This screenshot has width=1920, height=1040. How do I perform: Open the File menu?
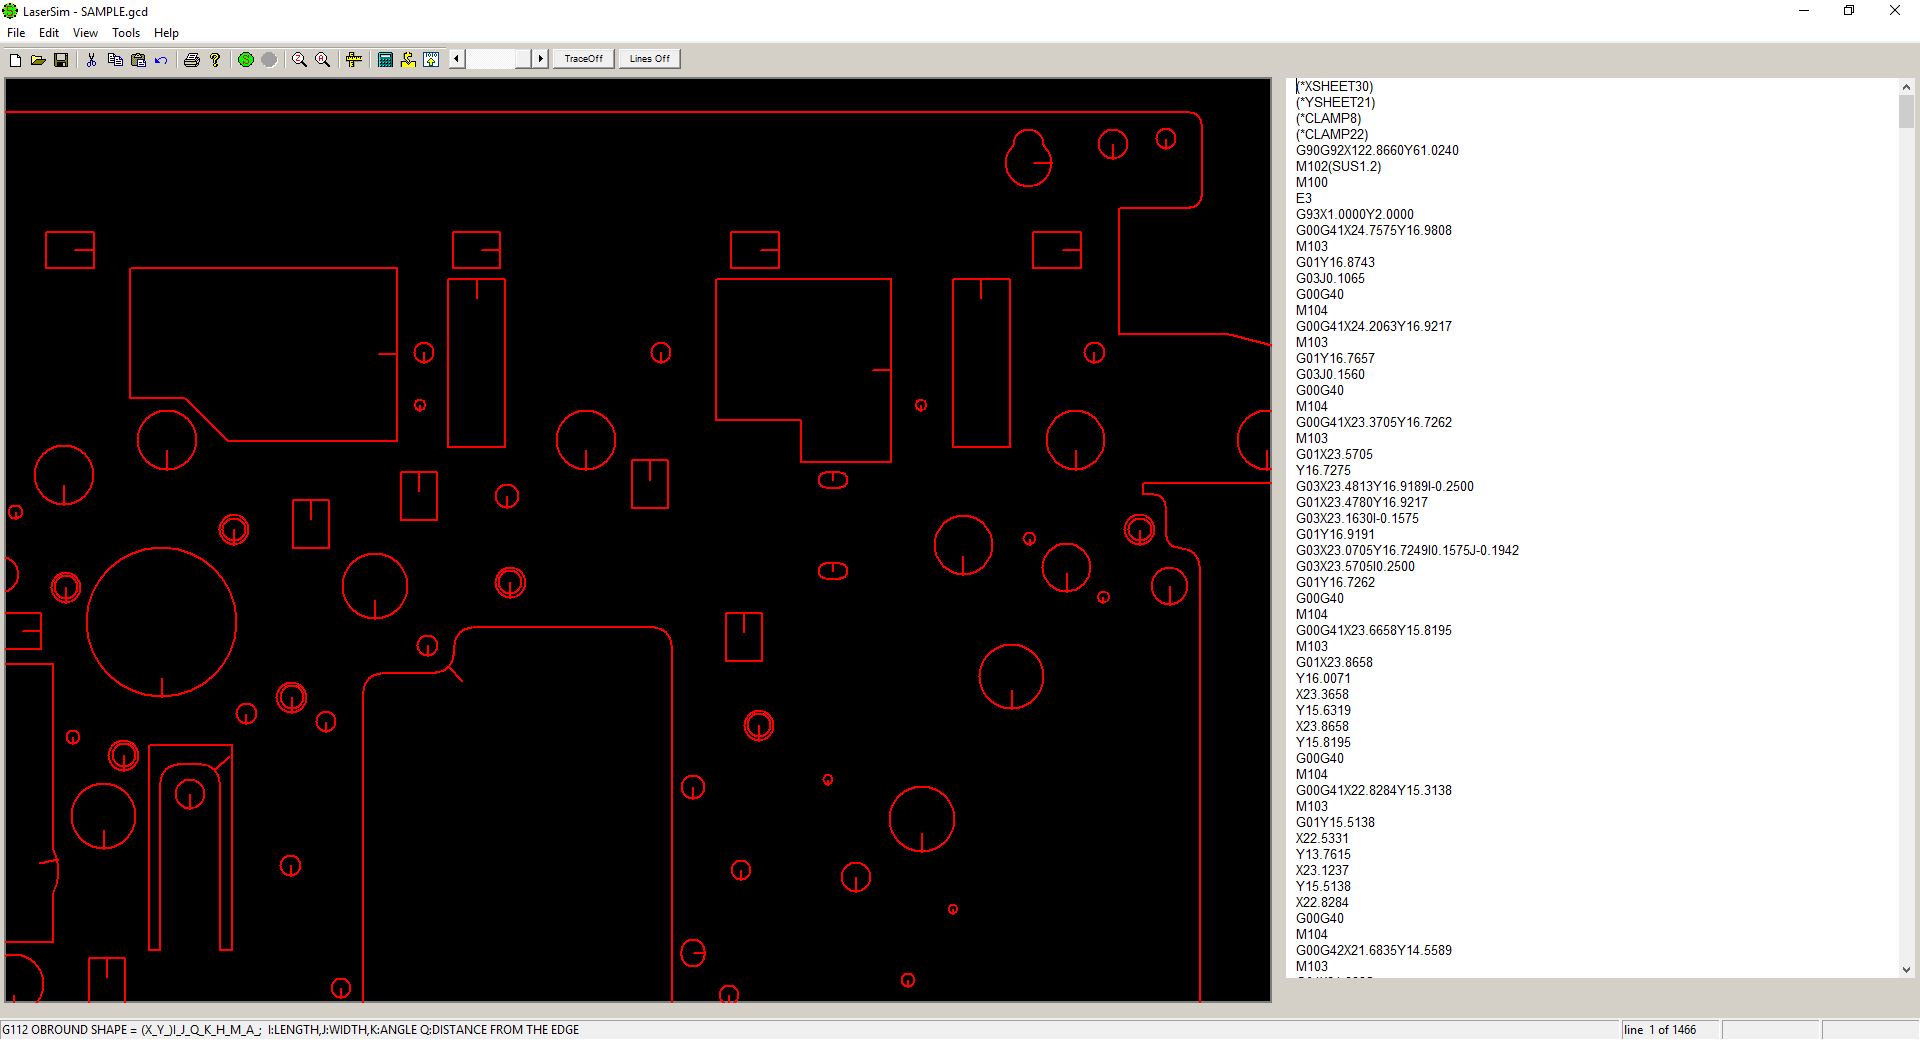[x=16, y=33]
